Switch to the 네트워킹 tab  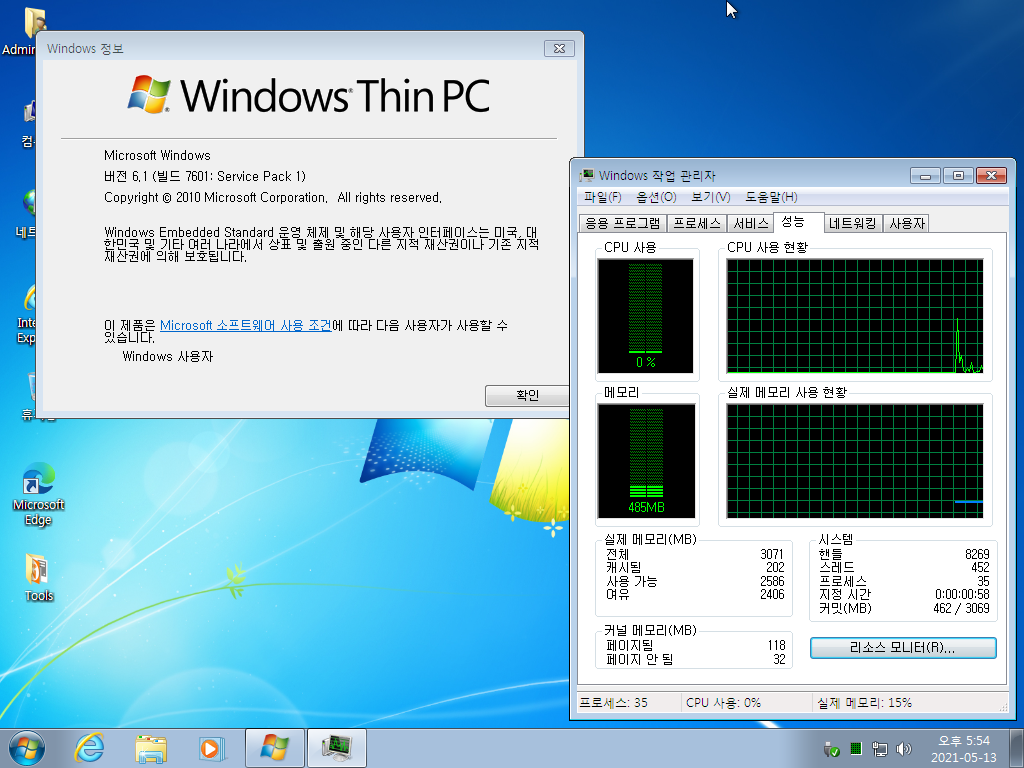tap(852, 223)
